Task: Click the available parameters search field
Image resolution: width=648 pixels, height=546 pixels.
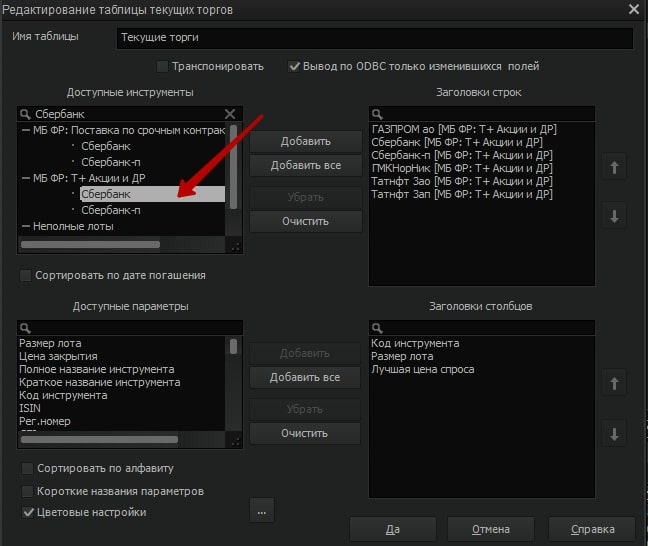Action: point(130,328)
